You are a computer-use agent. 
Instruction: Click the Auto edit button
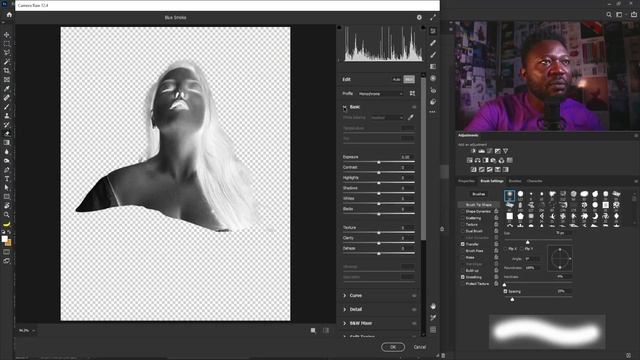tap(396, 80)
